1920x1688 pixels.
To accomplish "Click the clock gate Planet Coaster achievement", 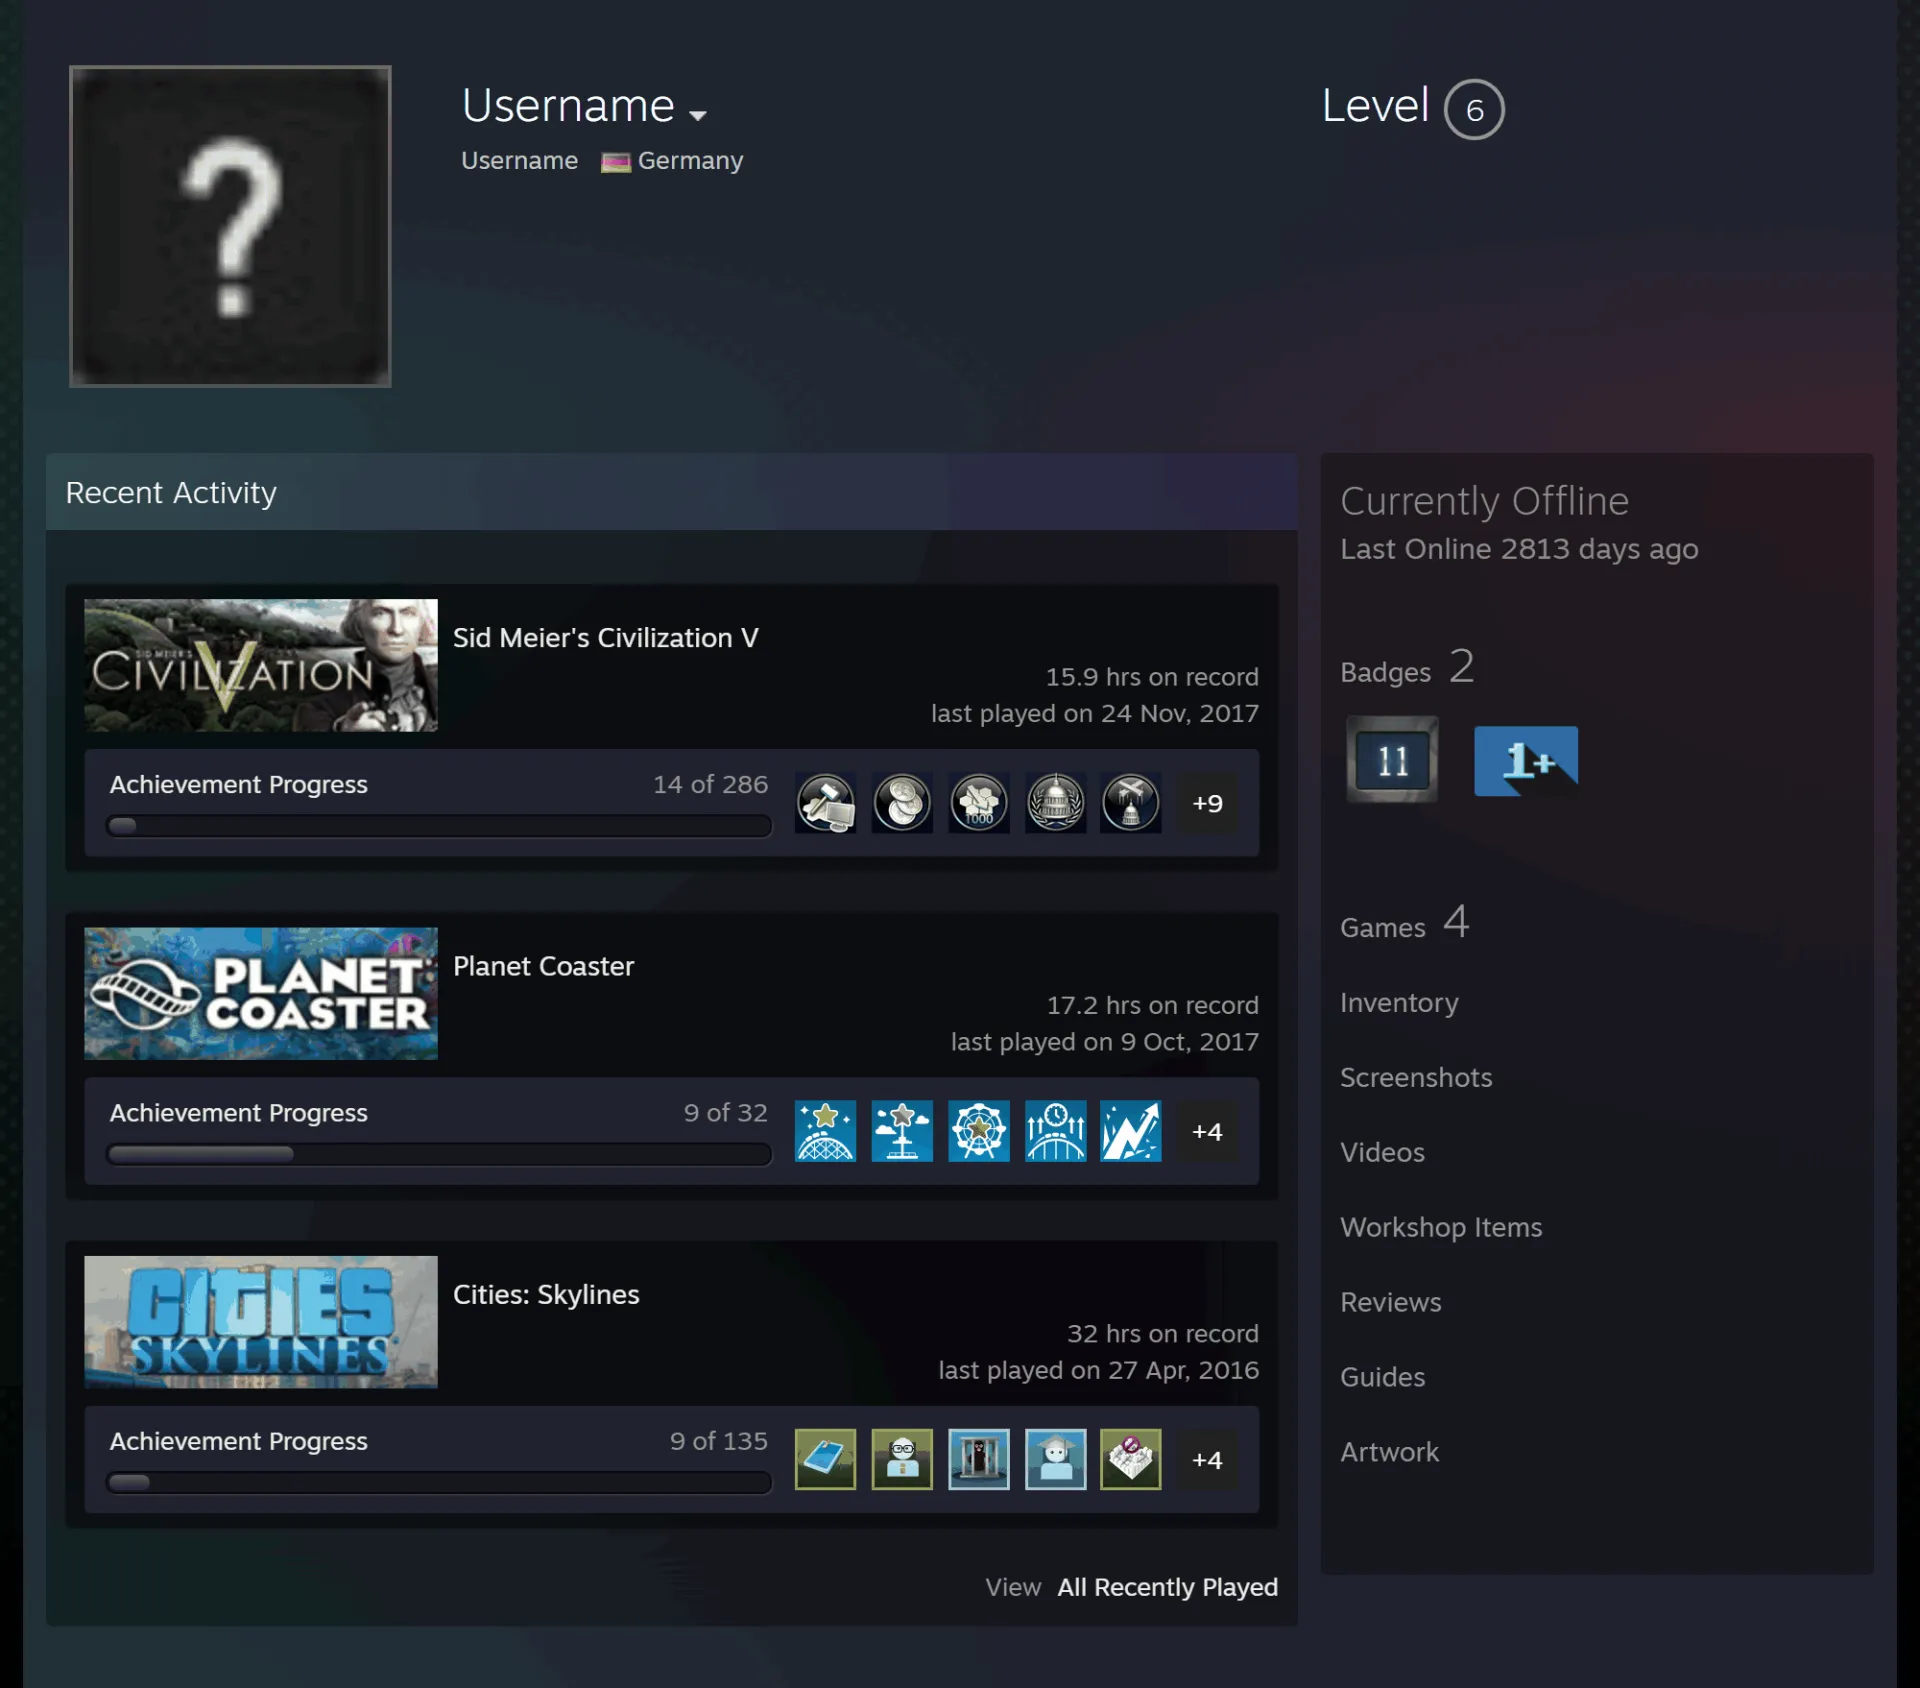I will 1055,1131.
